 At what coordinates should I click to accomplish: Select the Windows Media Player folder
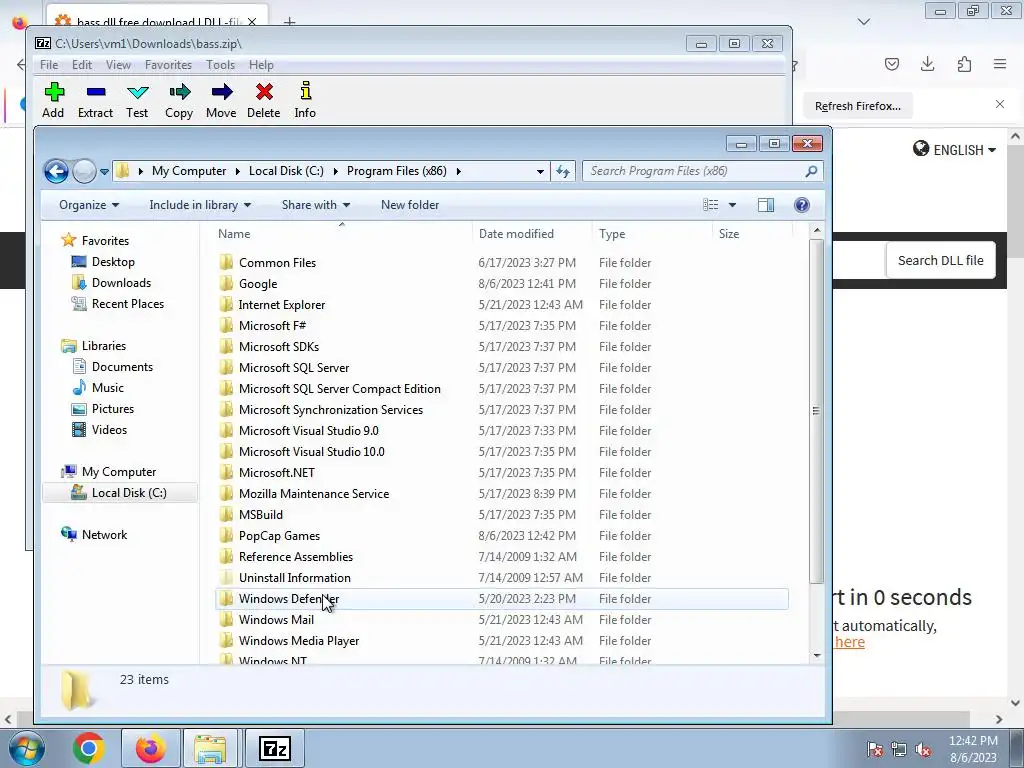coord(502,641)
